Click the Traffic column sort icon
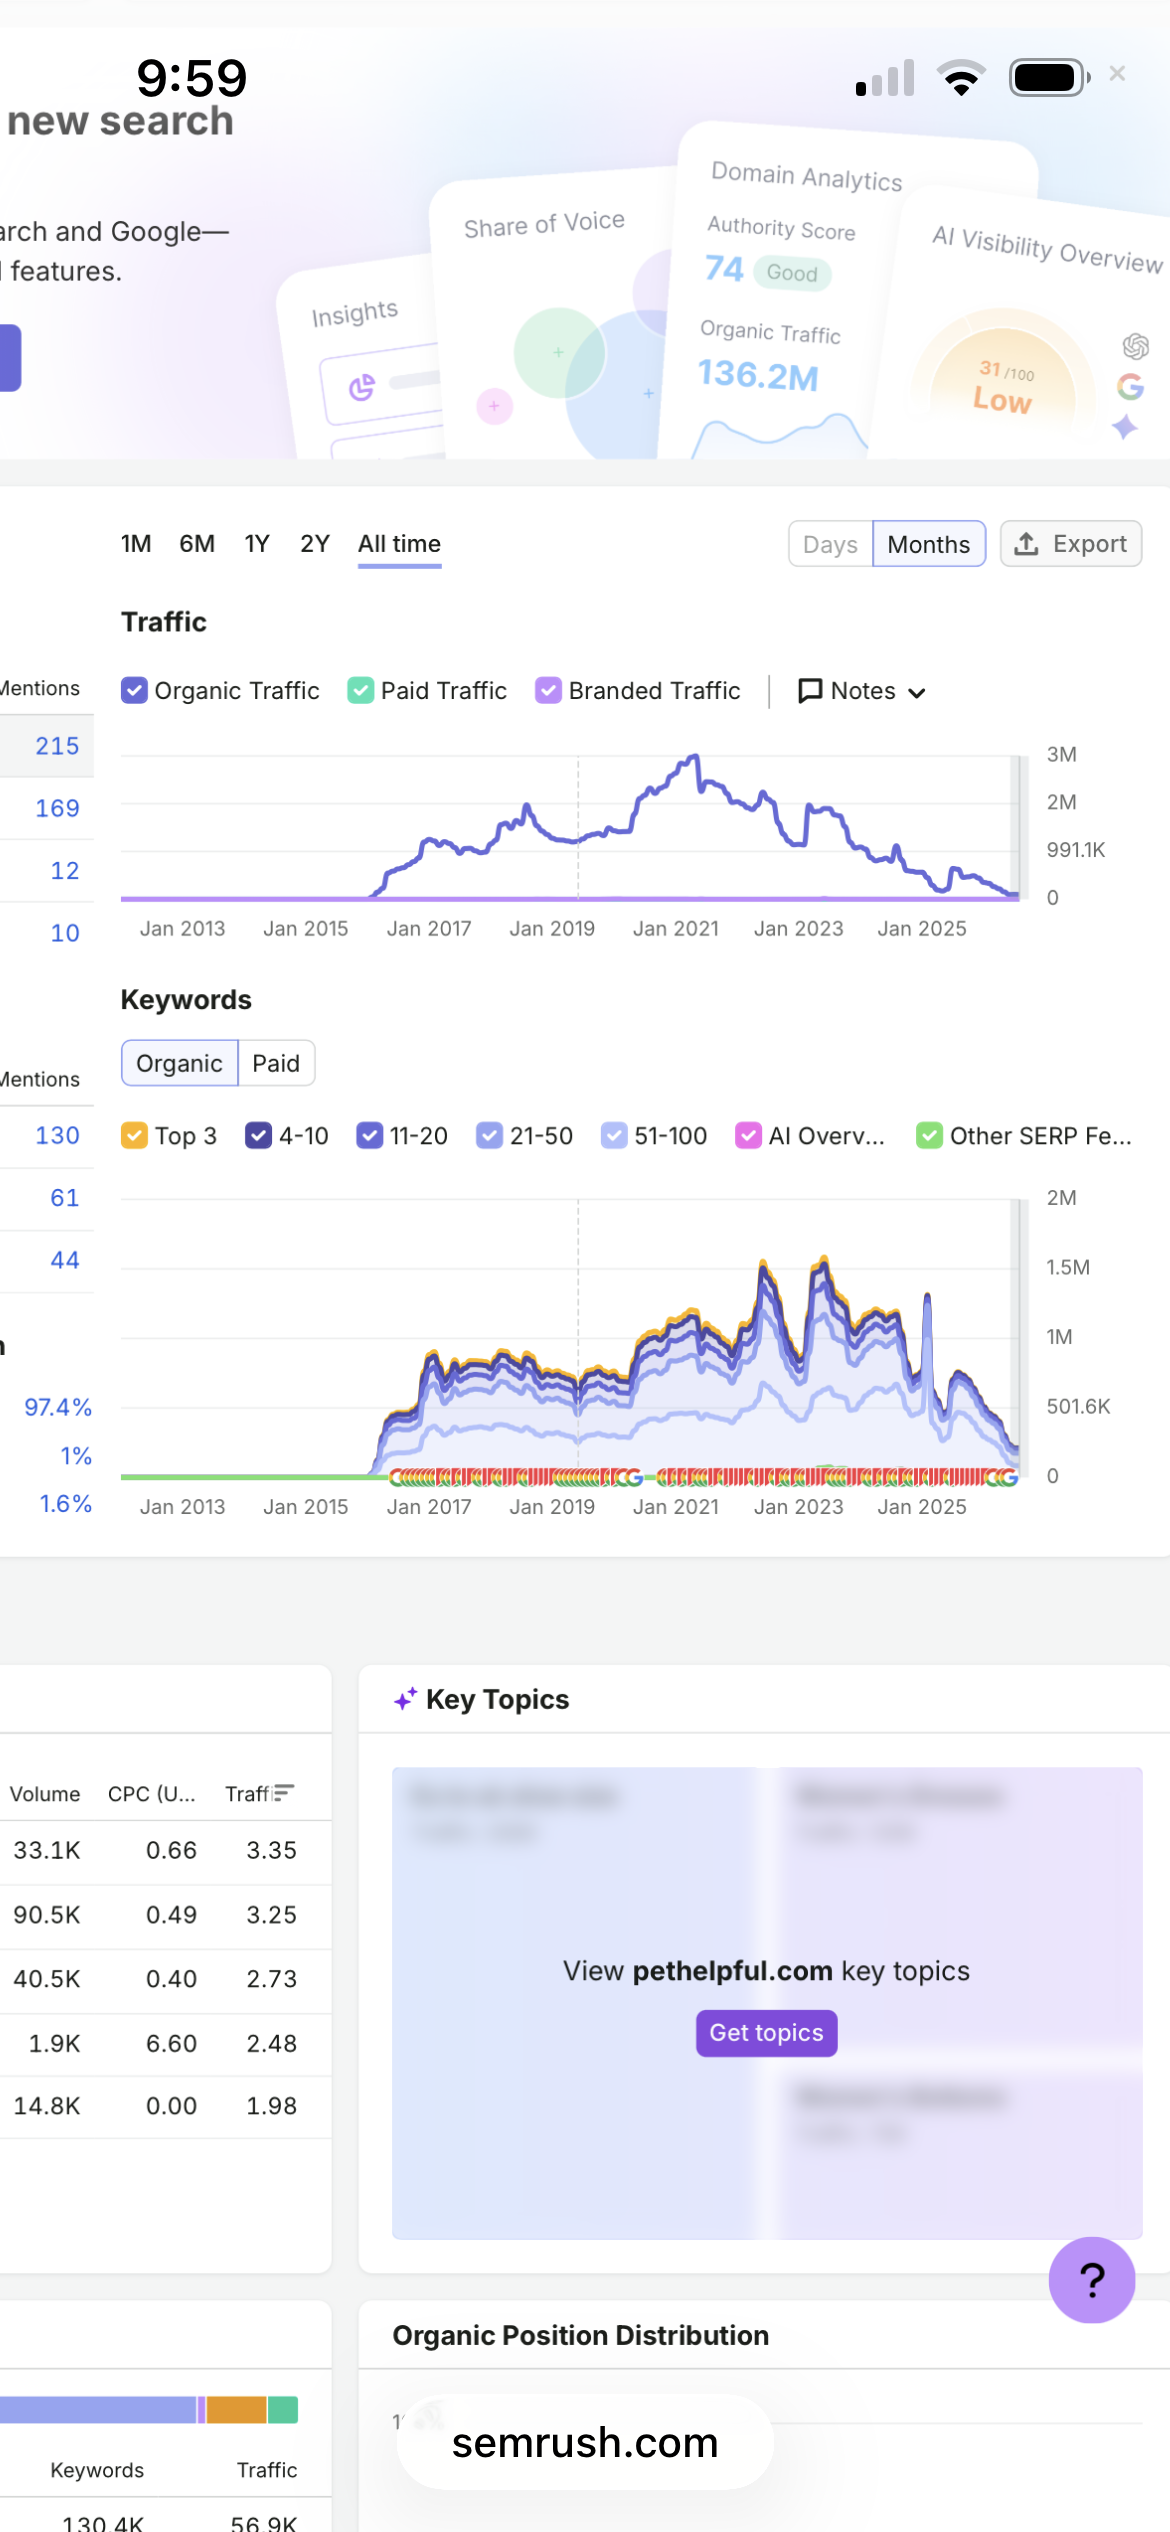 284,1793
